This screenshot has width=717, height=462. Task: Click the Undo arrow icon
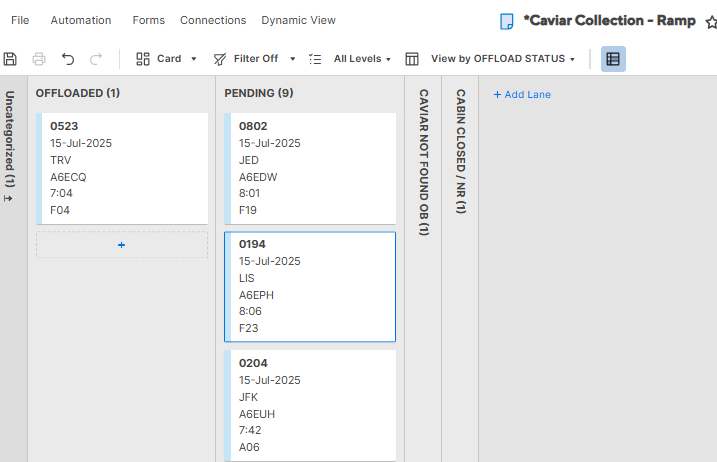68,59
